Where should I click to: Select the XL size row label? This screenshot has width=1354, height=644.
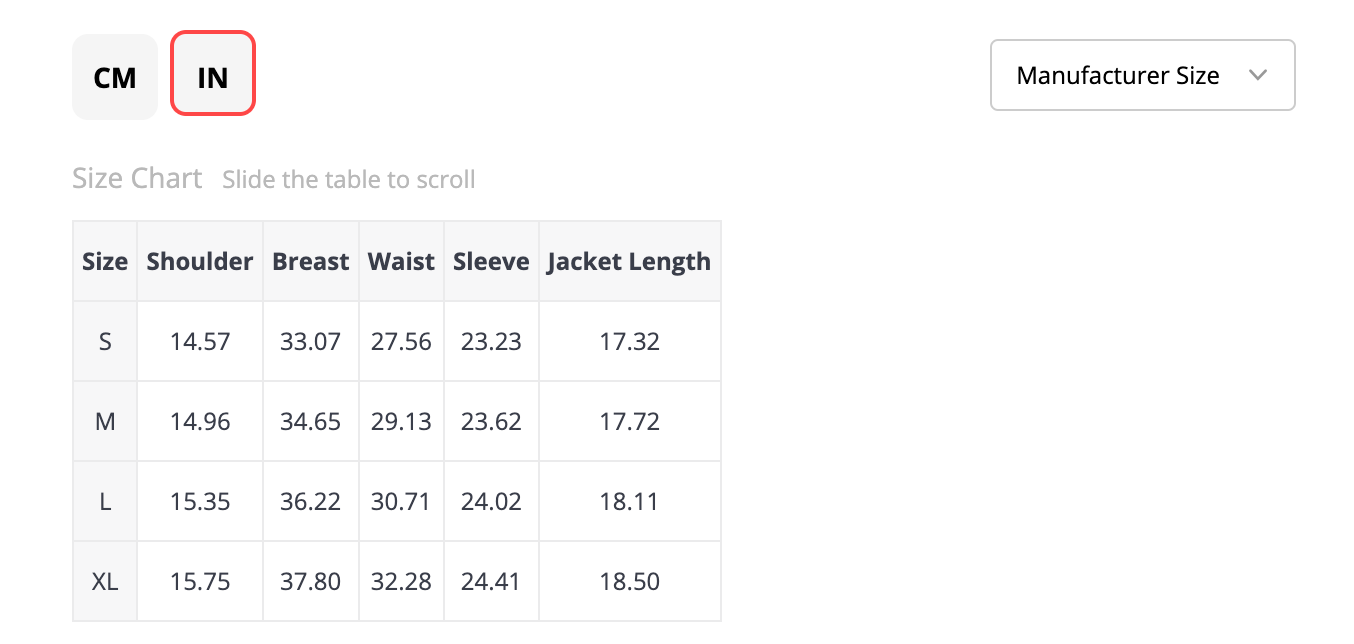(x=105, y=581)
